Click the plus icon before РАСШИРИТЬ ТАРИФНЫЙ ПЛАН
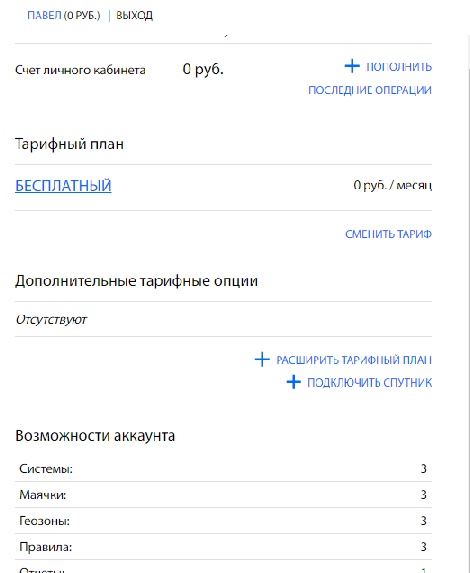Viewport: 470px width, 573px height. 262,360
